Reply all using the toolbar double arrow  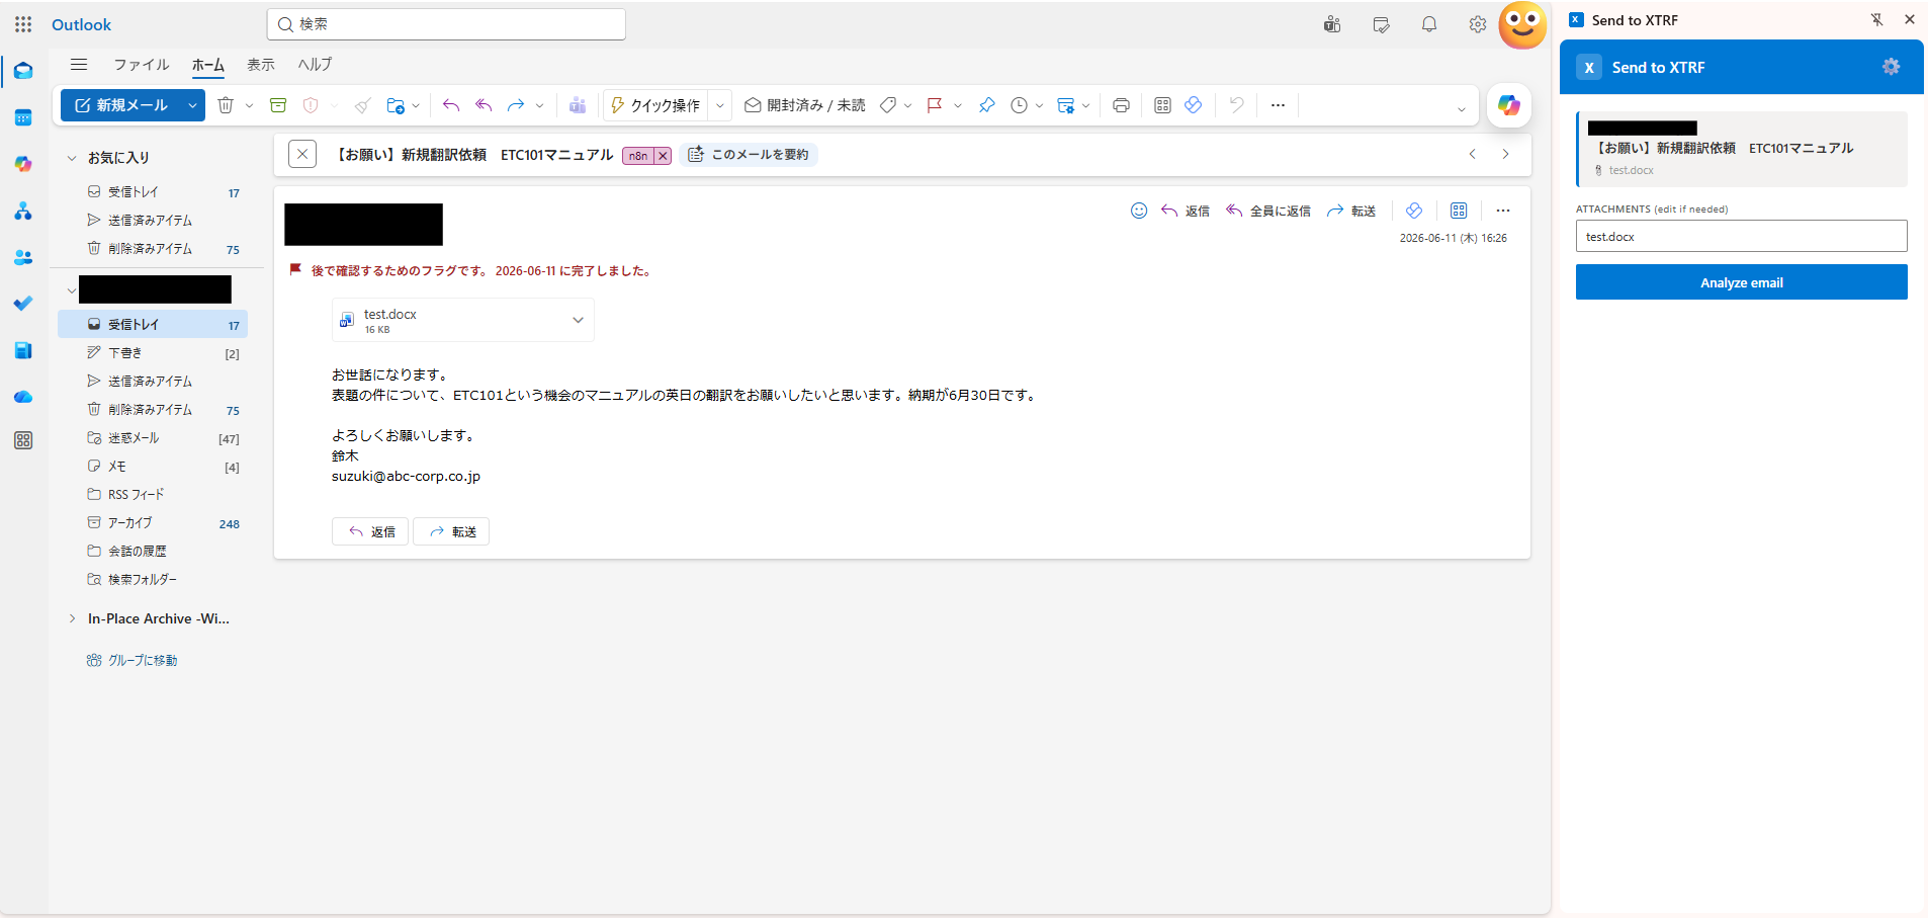click(484, 105)
